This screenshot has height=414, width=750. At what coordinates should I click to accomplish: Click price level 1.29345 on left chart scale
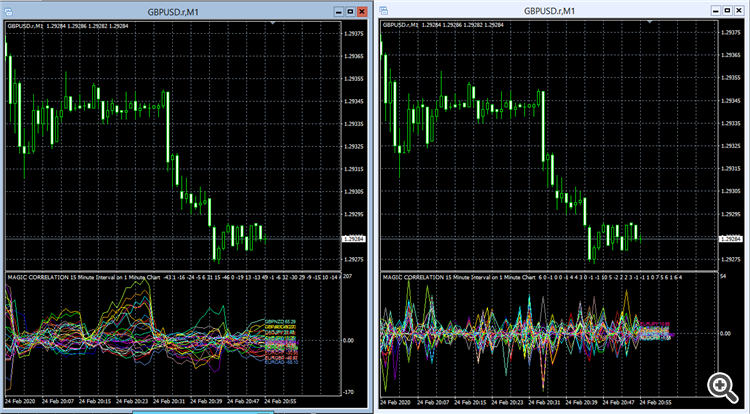[354, 101]
